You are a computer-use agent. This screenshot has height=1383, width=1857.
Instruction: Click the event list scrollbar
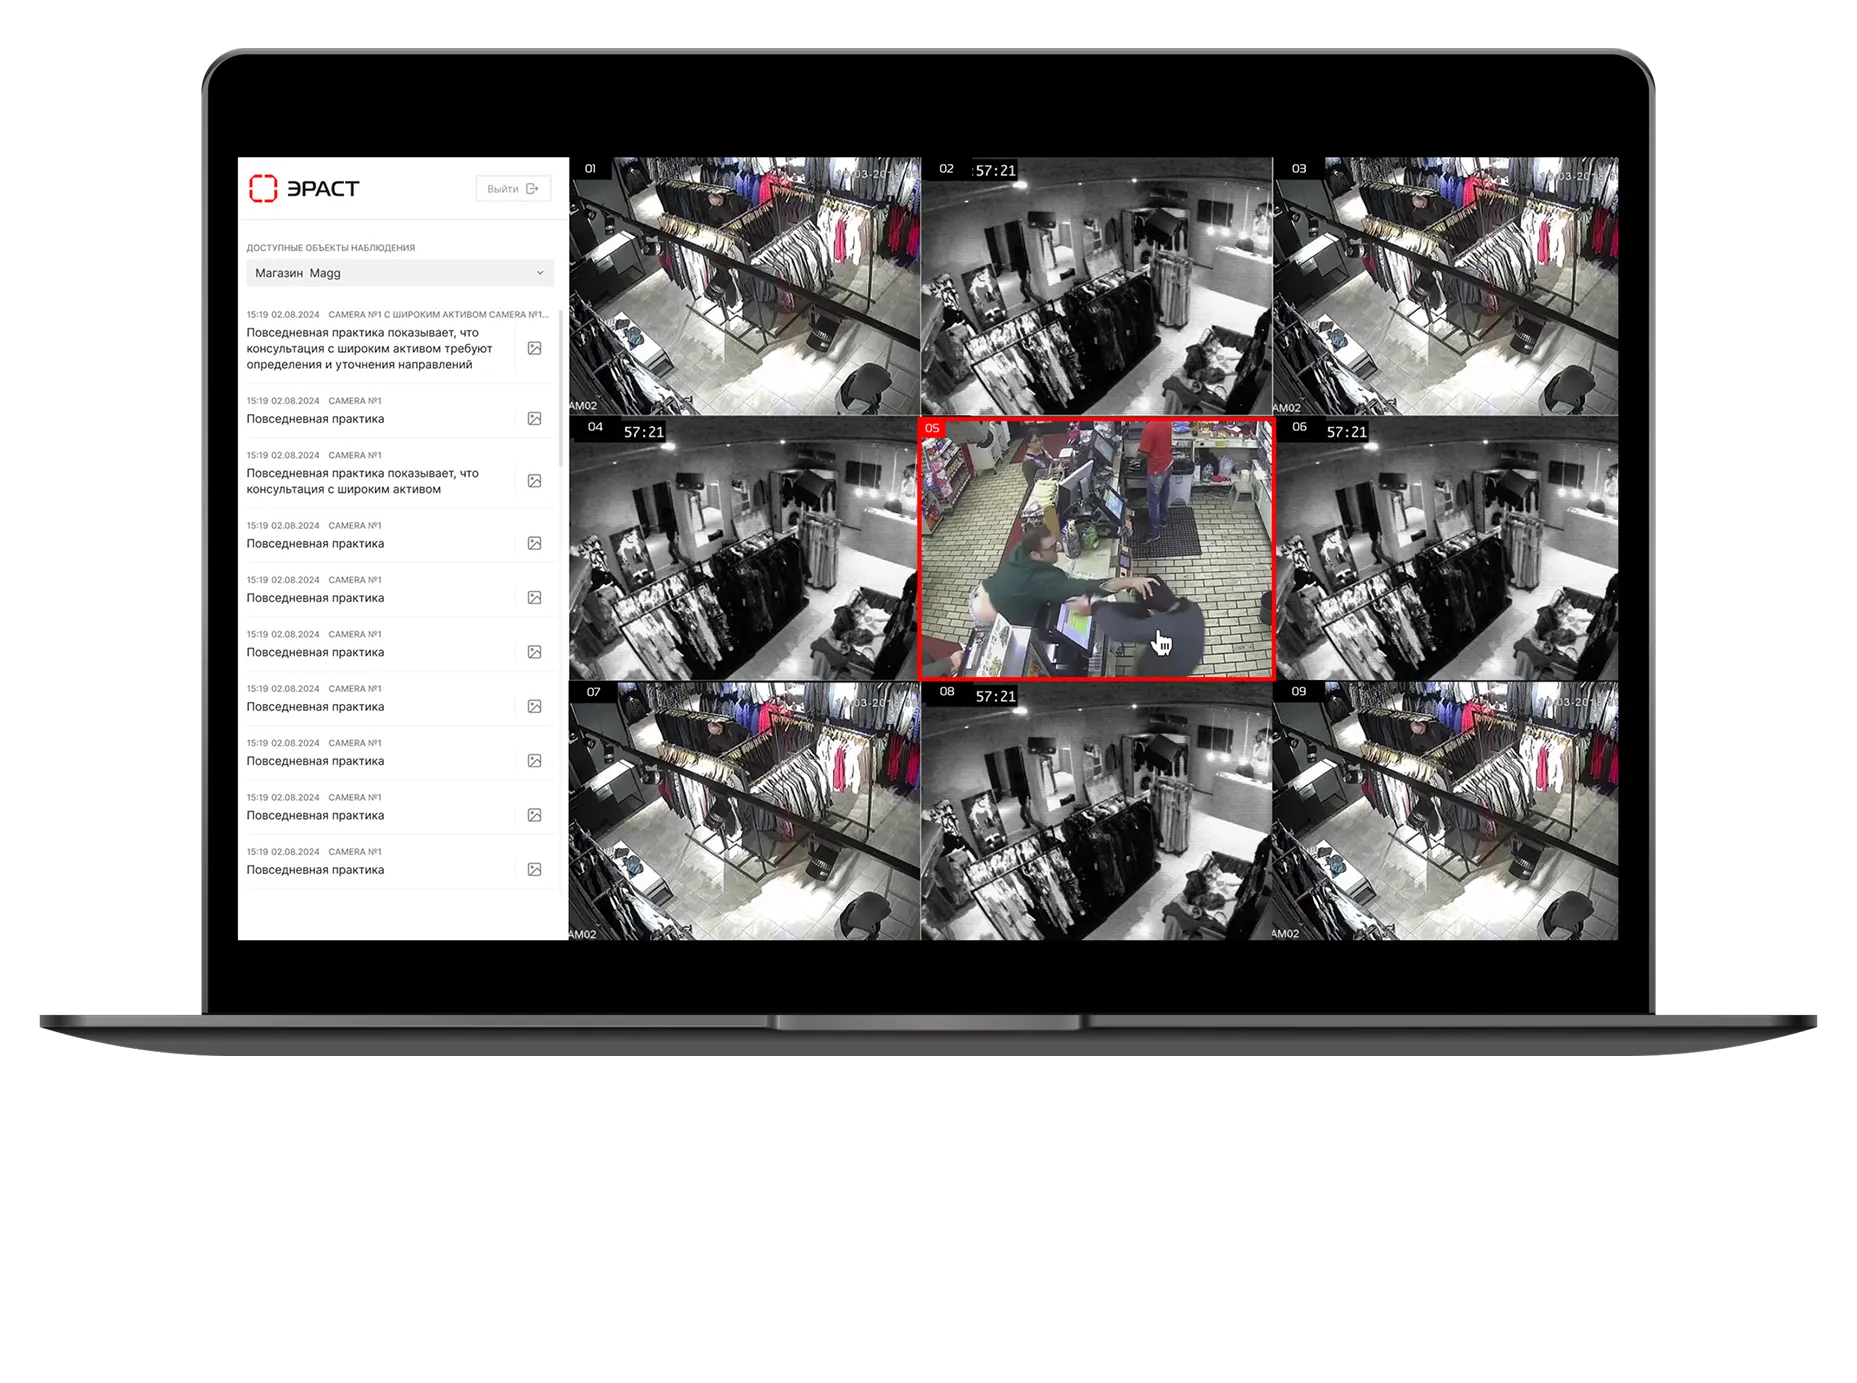point(560,390)
